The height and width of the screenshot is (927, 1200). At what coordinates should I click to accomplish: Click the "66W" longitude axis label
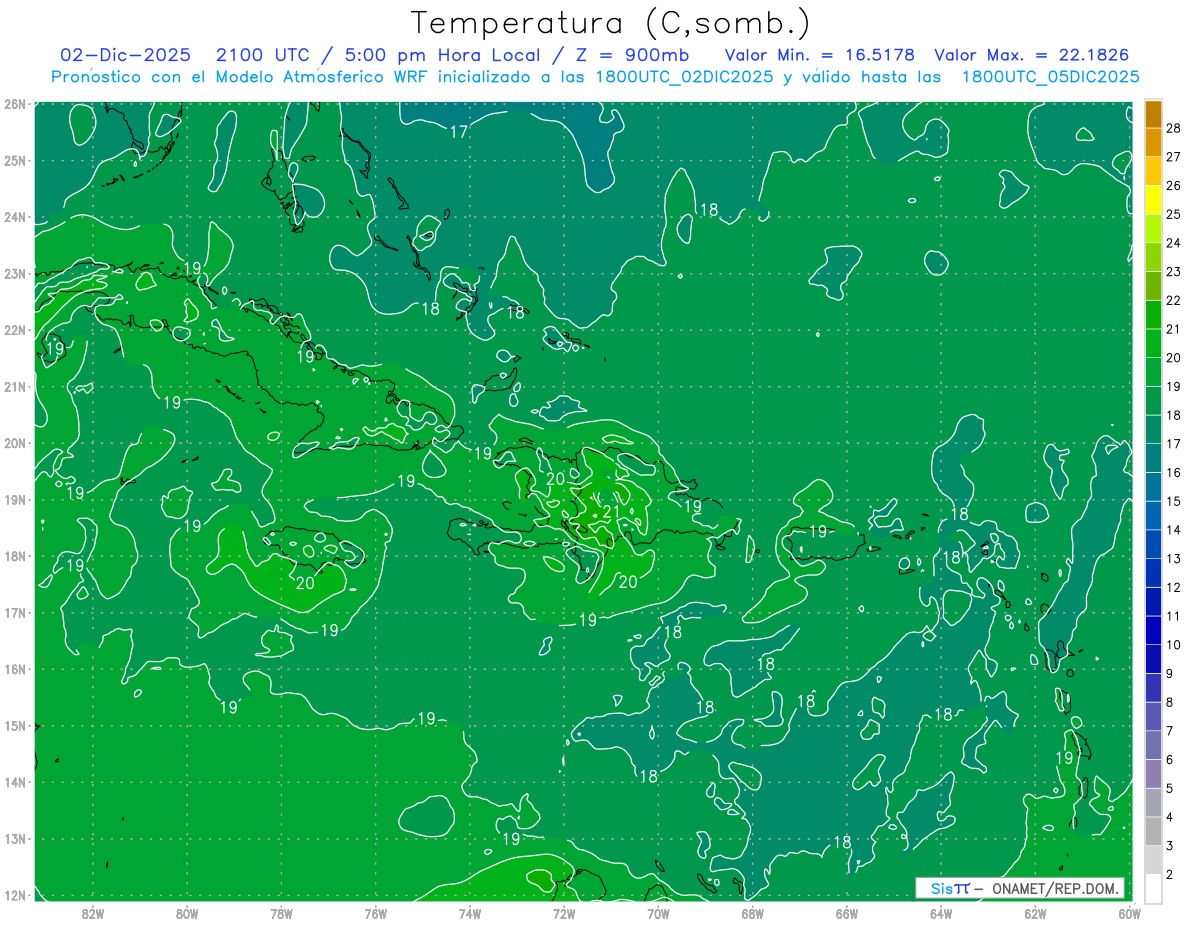click(x=847, y=913)
